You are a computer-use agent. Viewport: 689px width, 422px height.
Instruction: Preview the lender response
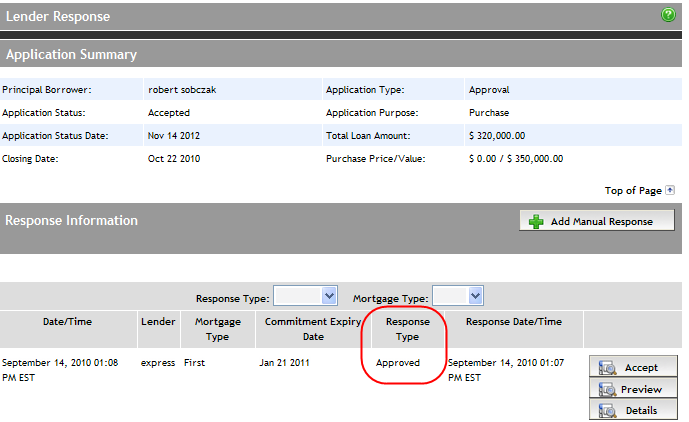(x=633, y=389)
